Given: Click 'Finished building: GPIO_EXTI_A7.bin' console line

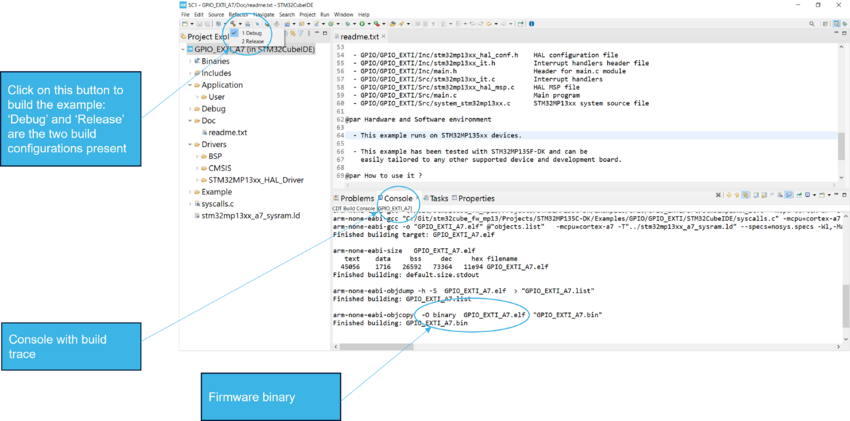Looking at the screenshot, I should pos(401,323).
